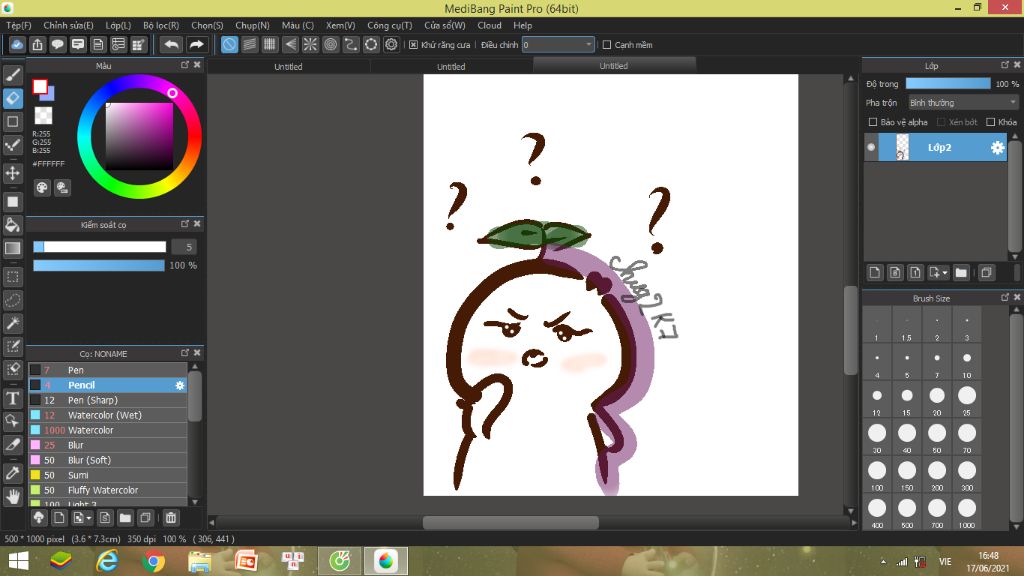
Task: Click the transparent color swatch
Action: 43,116
